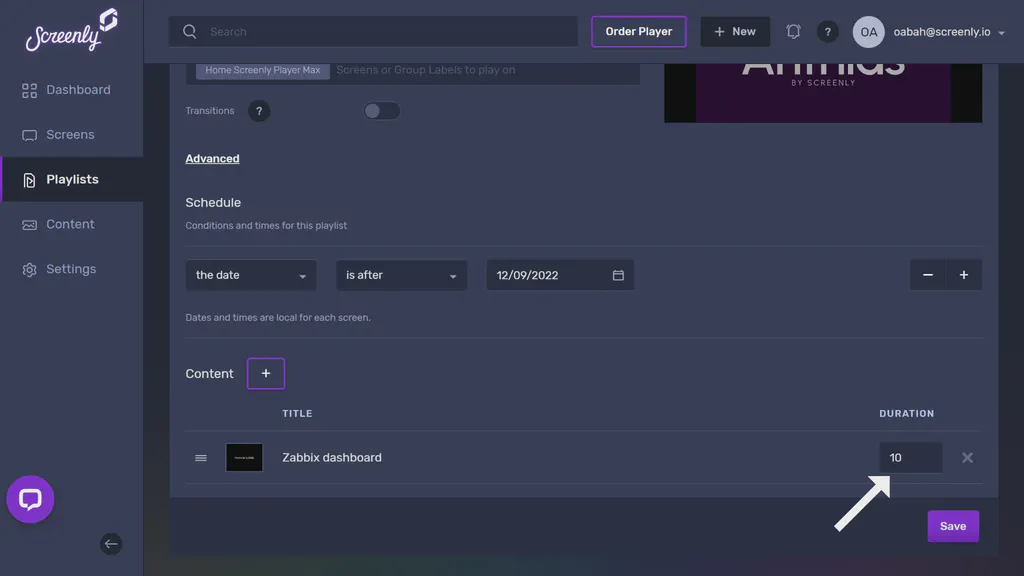Remove Zabbix dashboard with the X icon
Viewport: 1024px width, 576px height.
967,457
